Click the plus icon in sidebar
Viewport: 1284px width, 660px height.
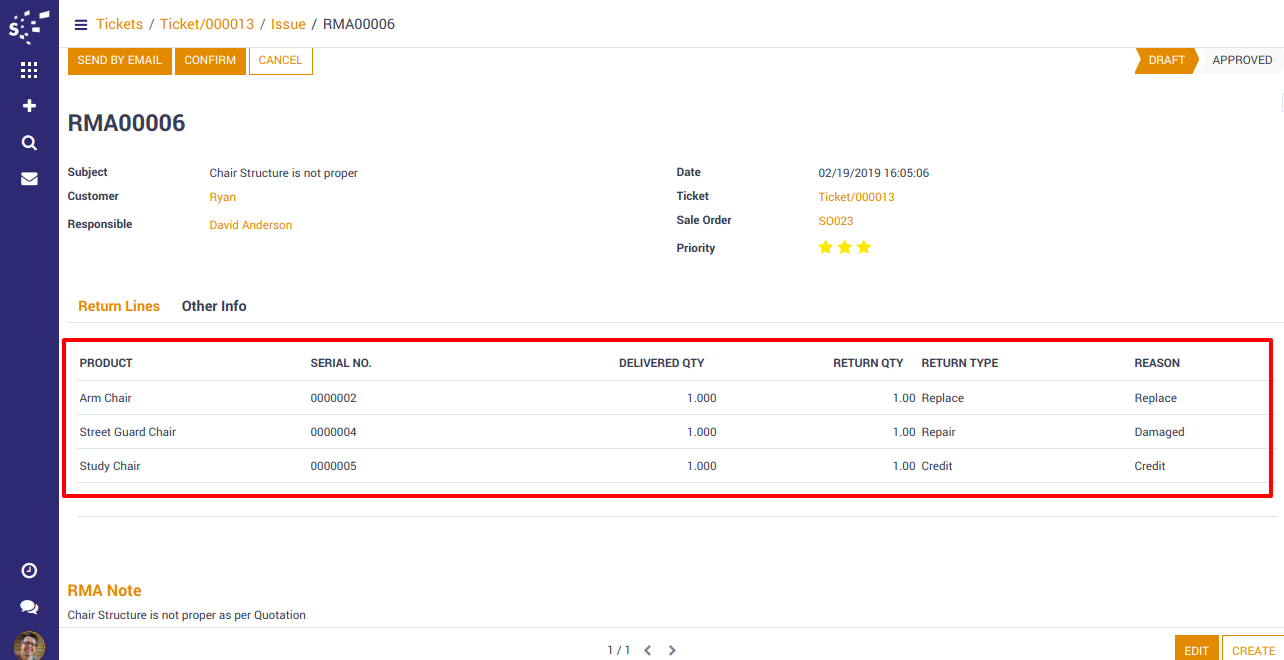(29, 106)
